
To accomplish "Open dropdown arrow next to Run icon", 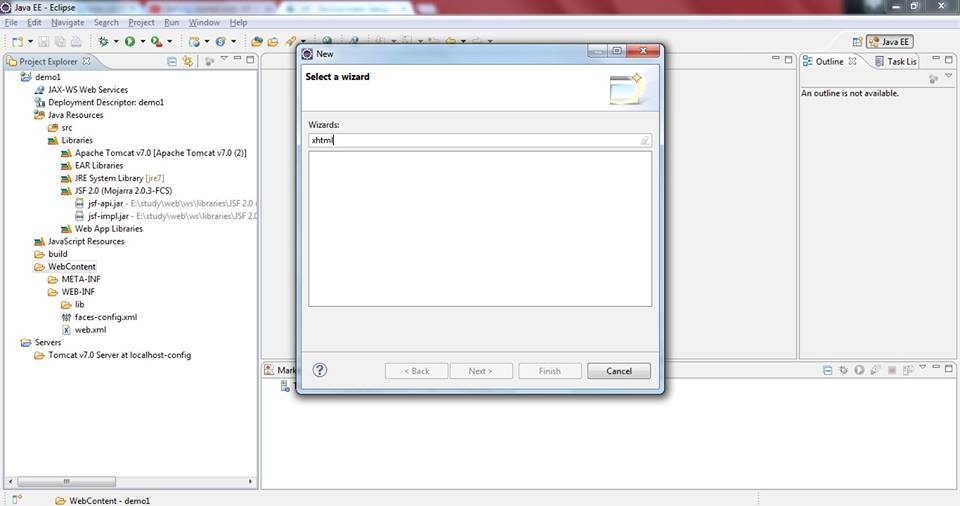I will coord(142,42).
